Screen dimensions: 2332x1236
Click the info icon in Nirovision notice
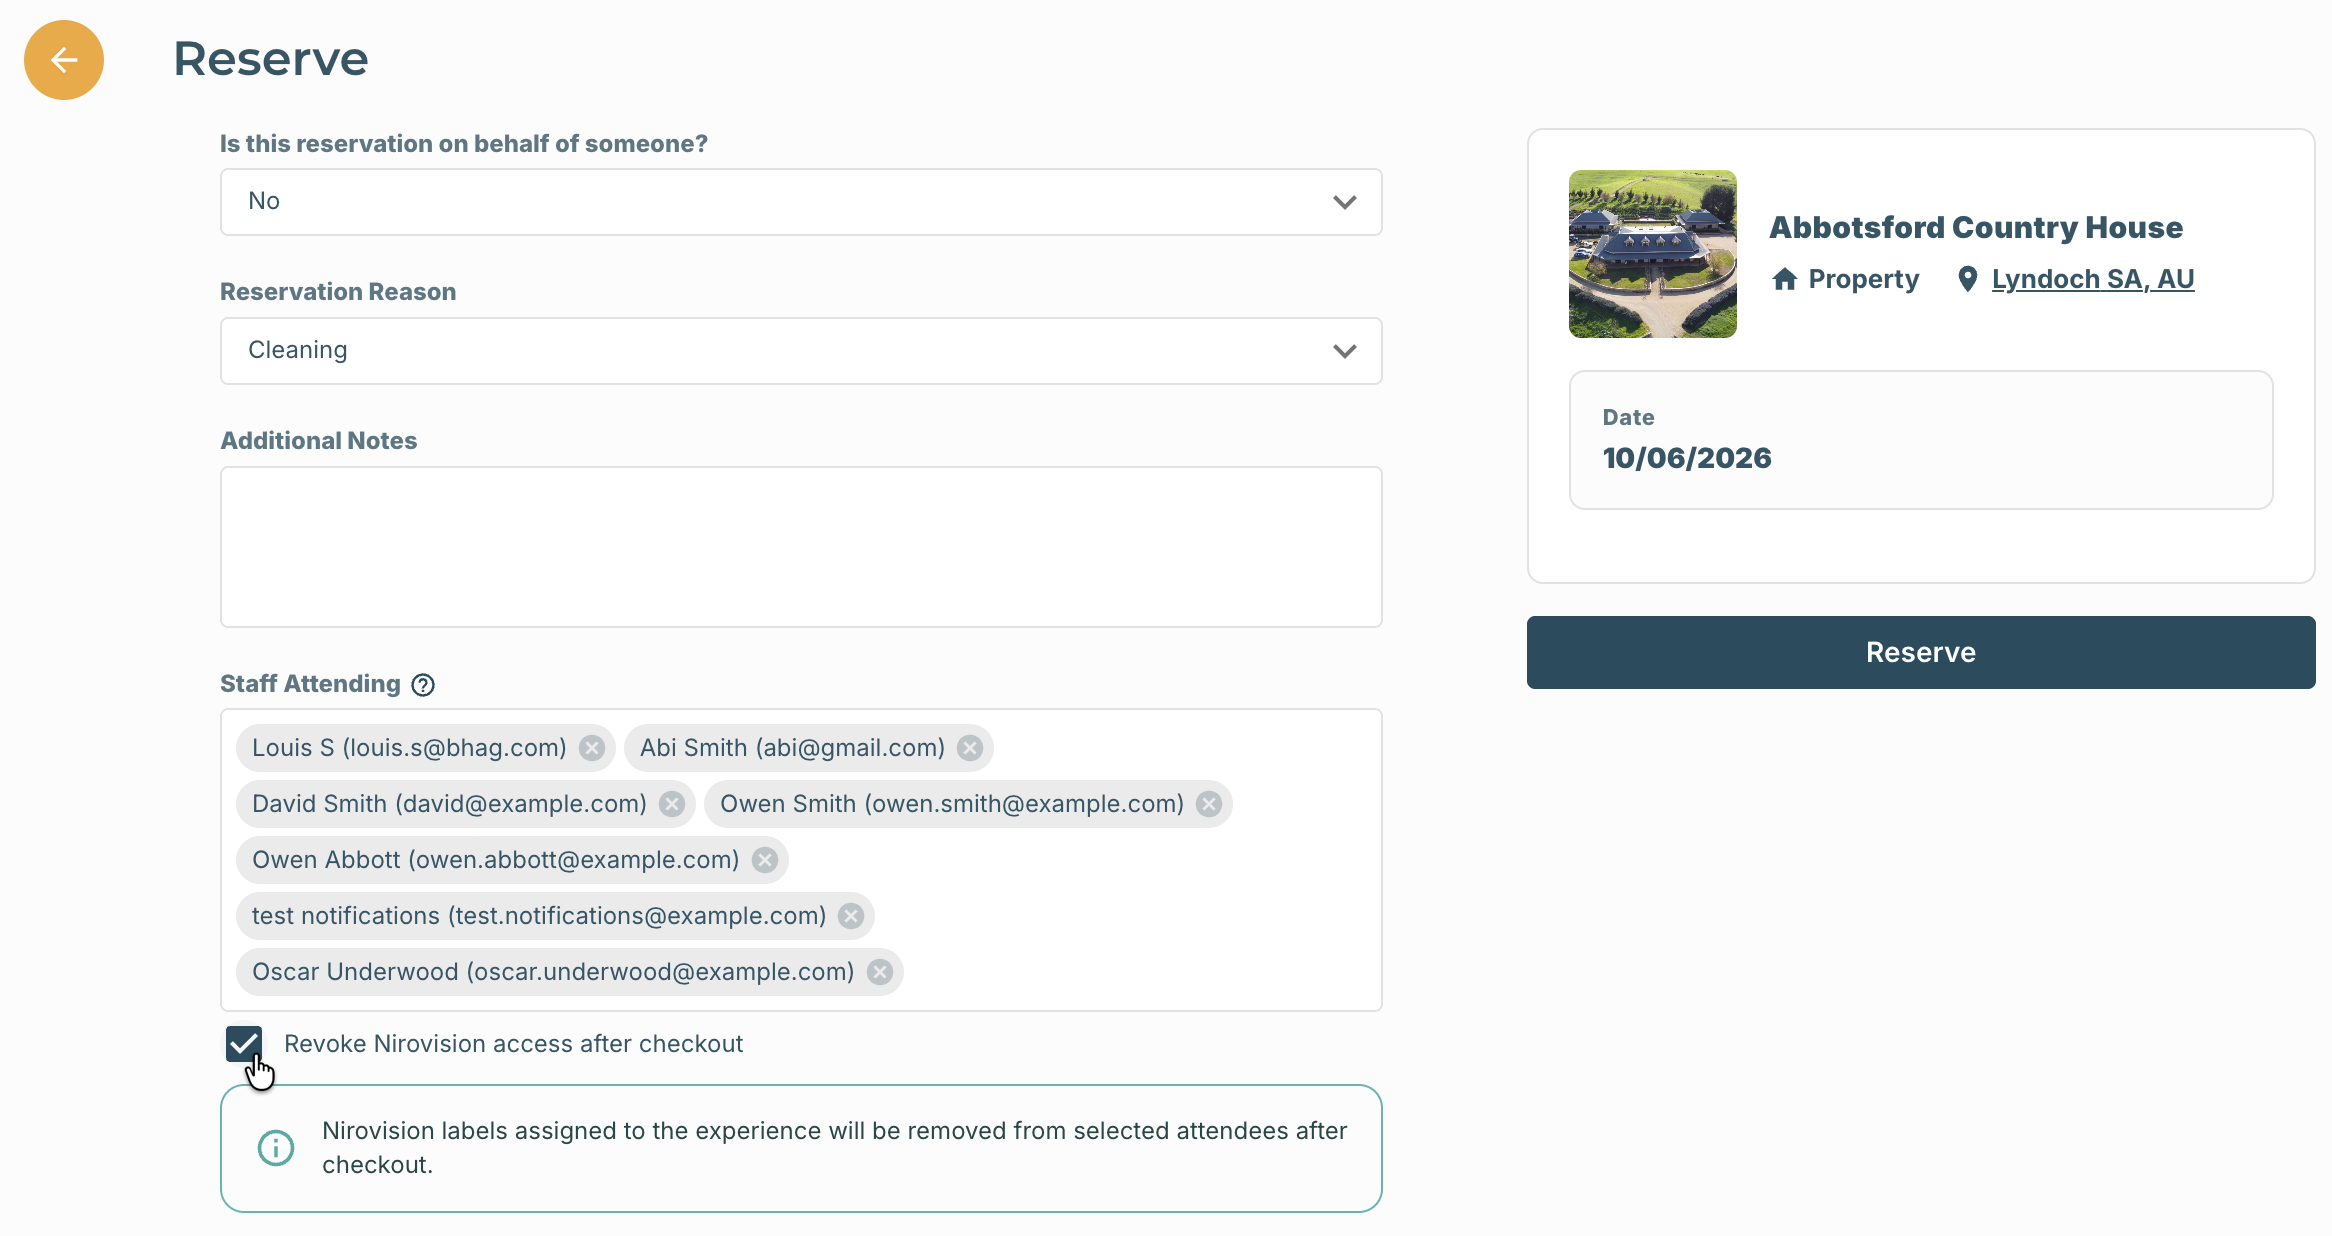click(276, 1148)
